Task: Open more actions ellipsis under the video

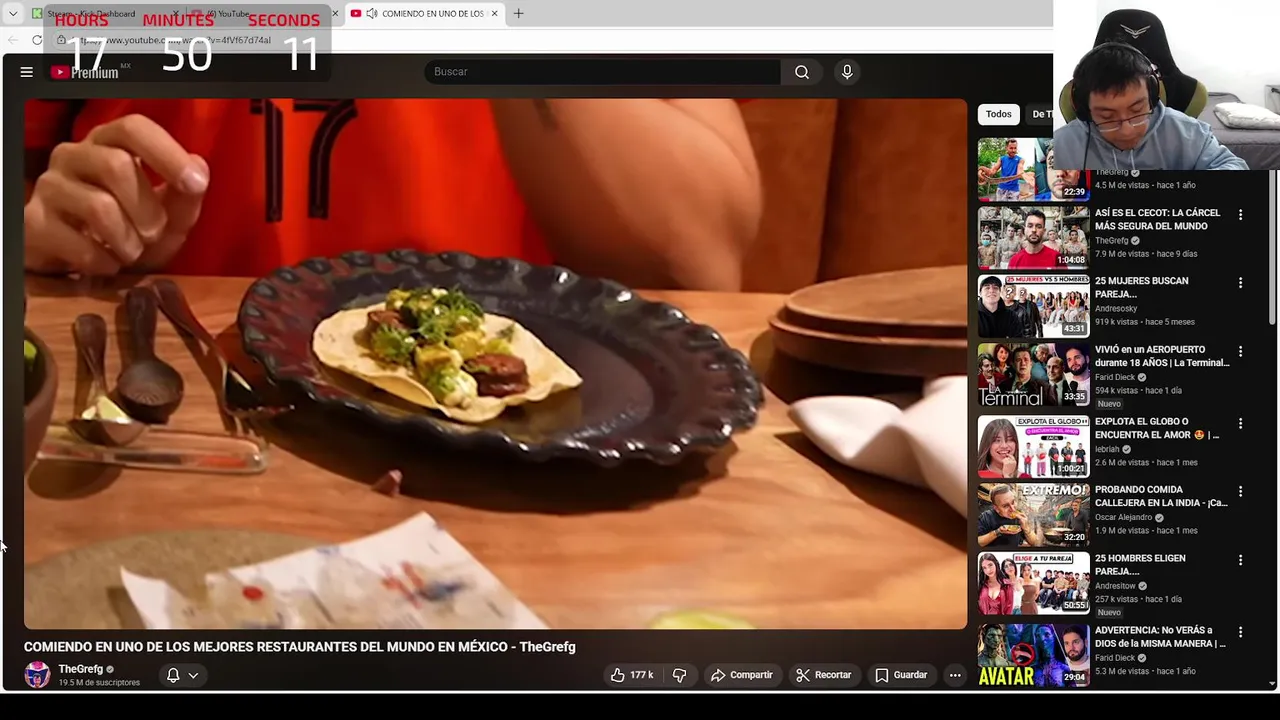Action: point(955,675)
